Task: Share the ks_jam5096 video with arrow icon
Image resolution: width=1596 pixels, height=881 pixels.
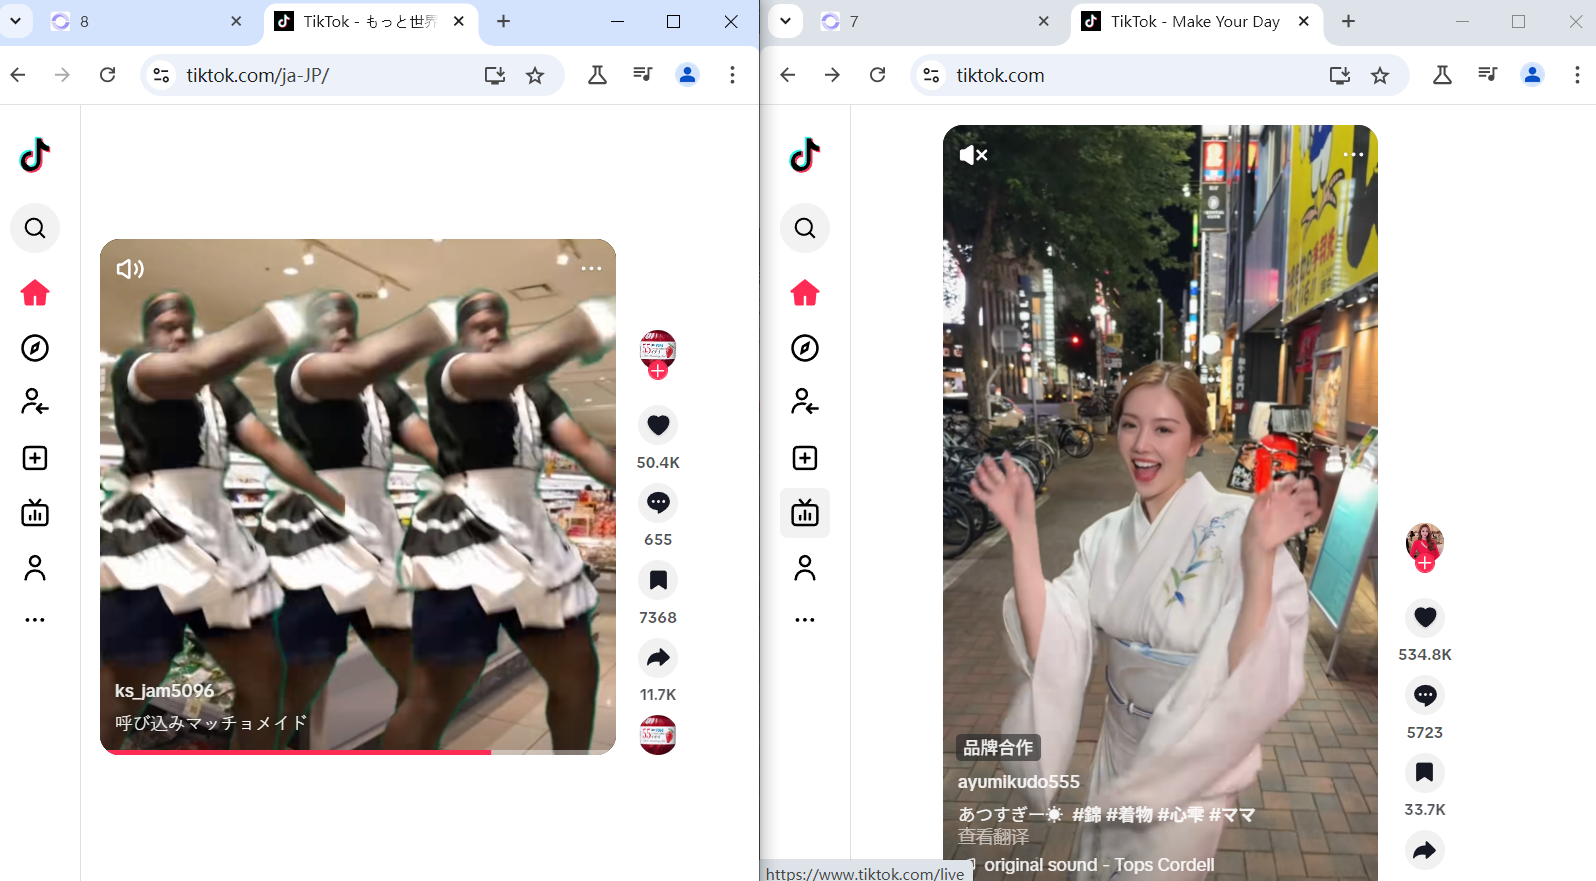Action: (658, 658)
